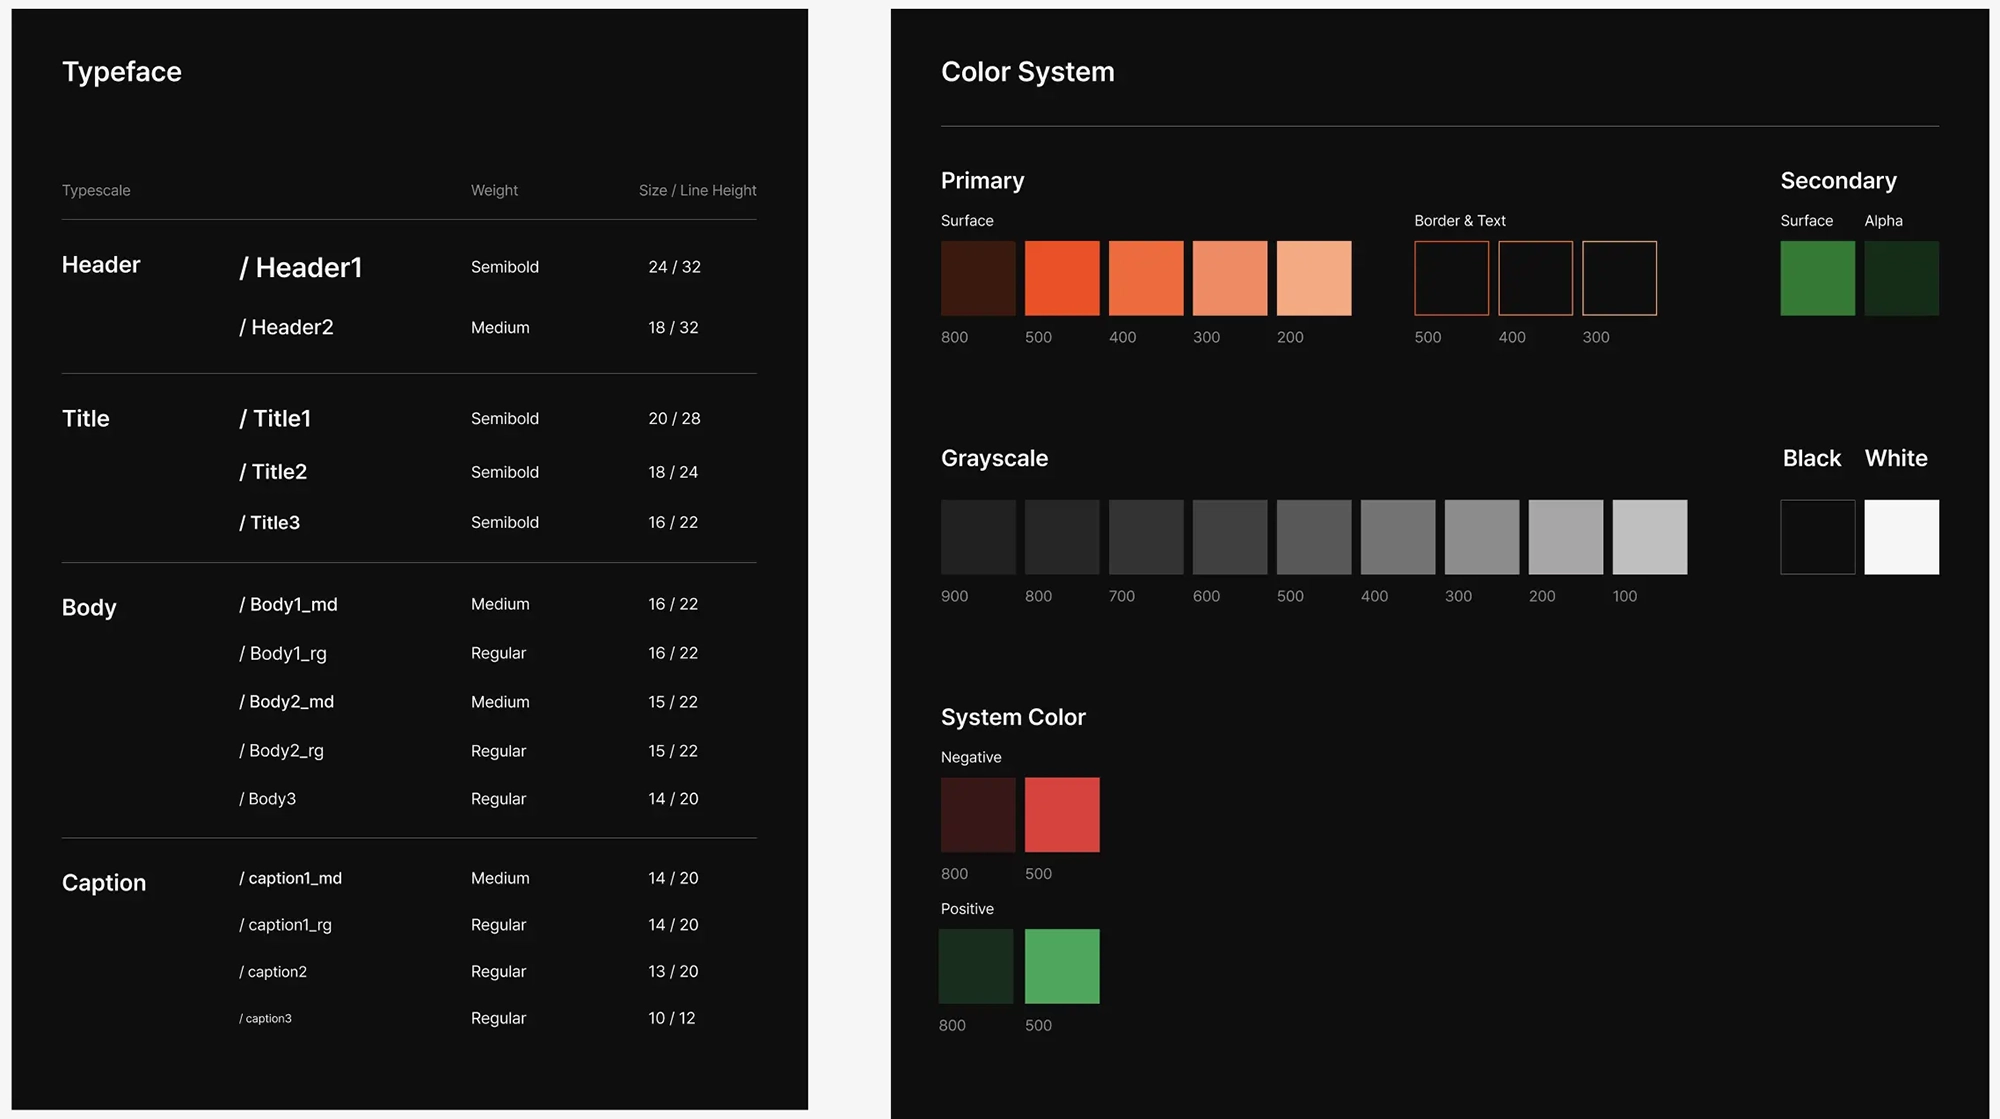
Task: Click the 'Border & Text' label
Action: pos(1460,220)
